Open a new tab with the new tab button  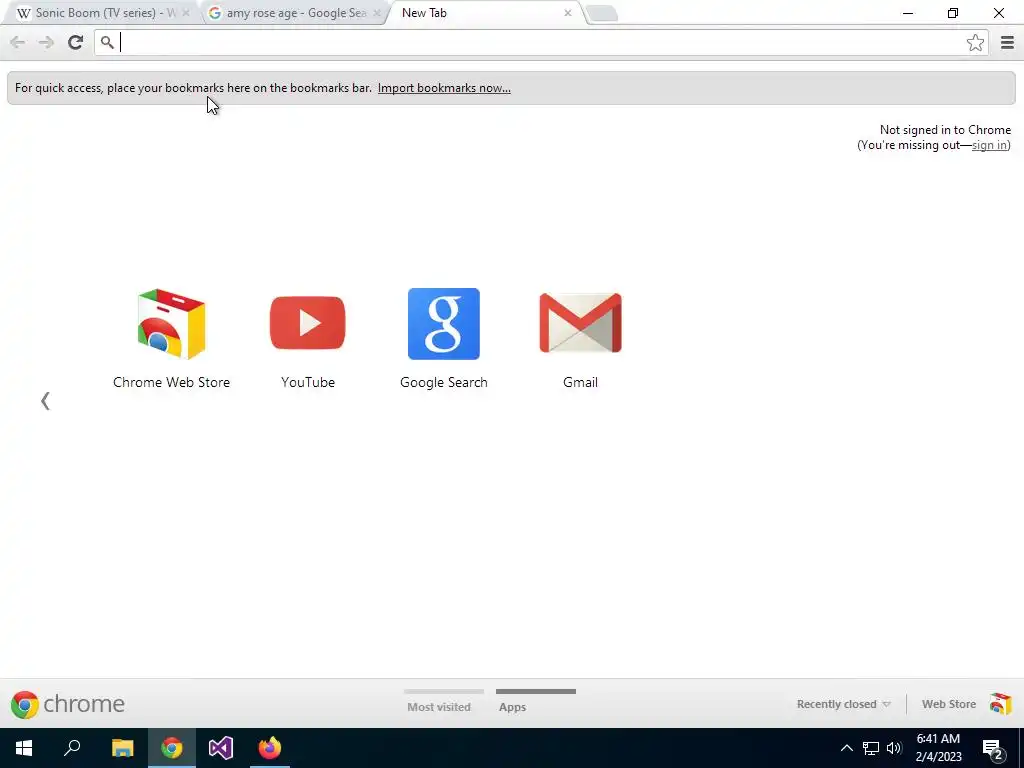coord(601,13)
